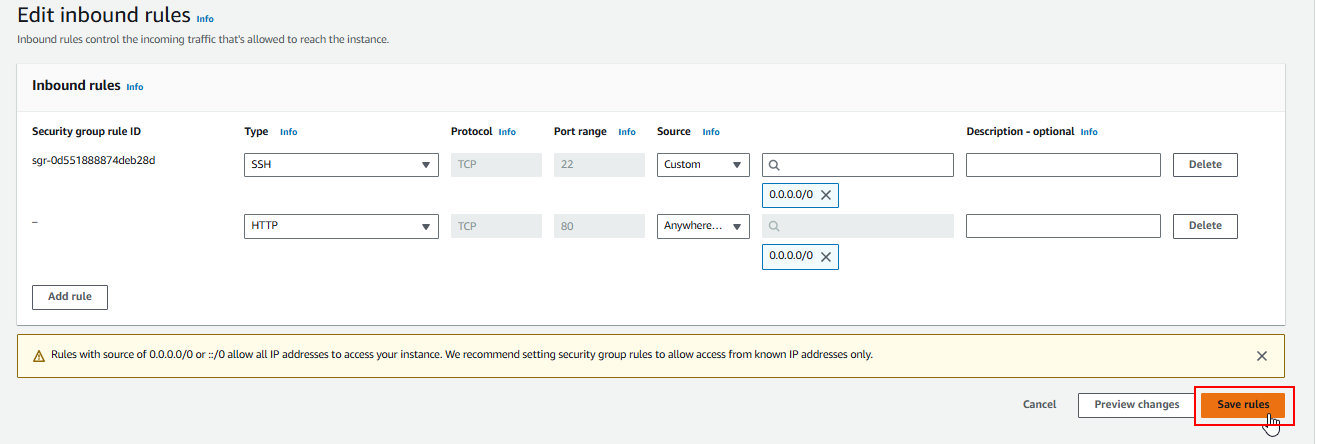Viewport: 1318px width, 444px height.
Task: Open Info link beside Port range column
Action: point(627,132)
